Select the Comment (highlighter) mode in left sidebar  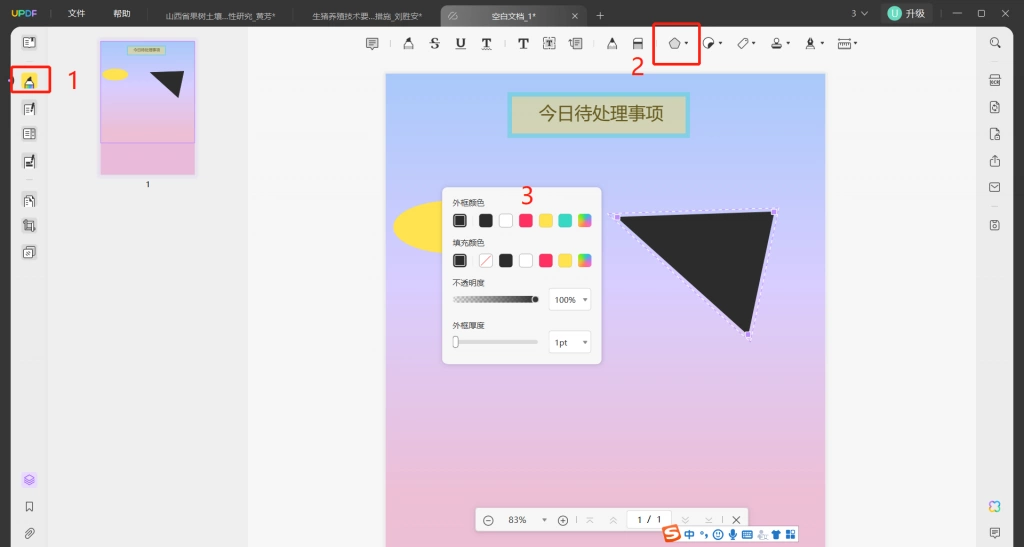point(29,82)
